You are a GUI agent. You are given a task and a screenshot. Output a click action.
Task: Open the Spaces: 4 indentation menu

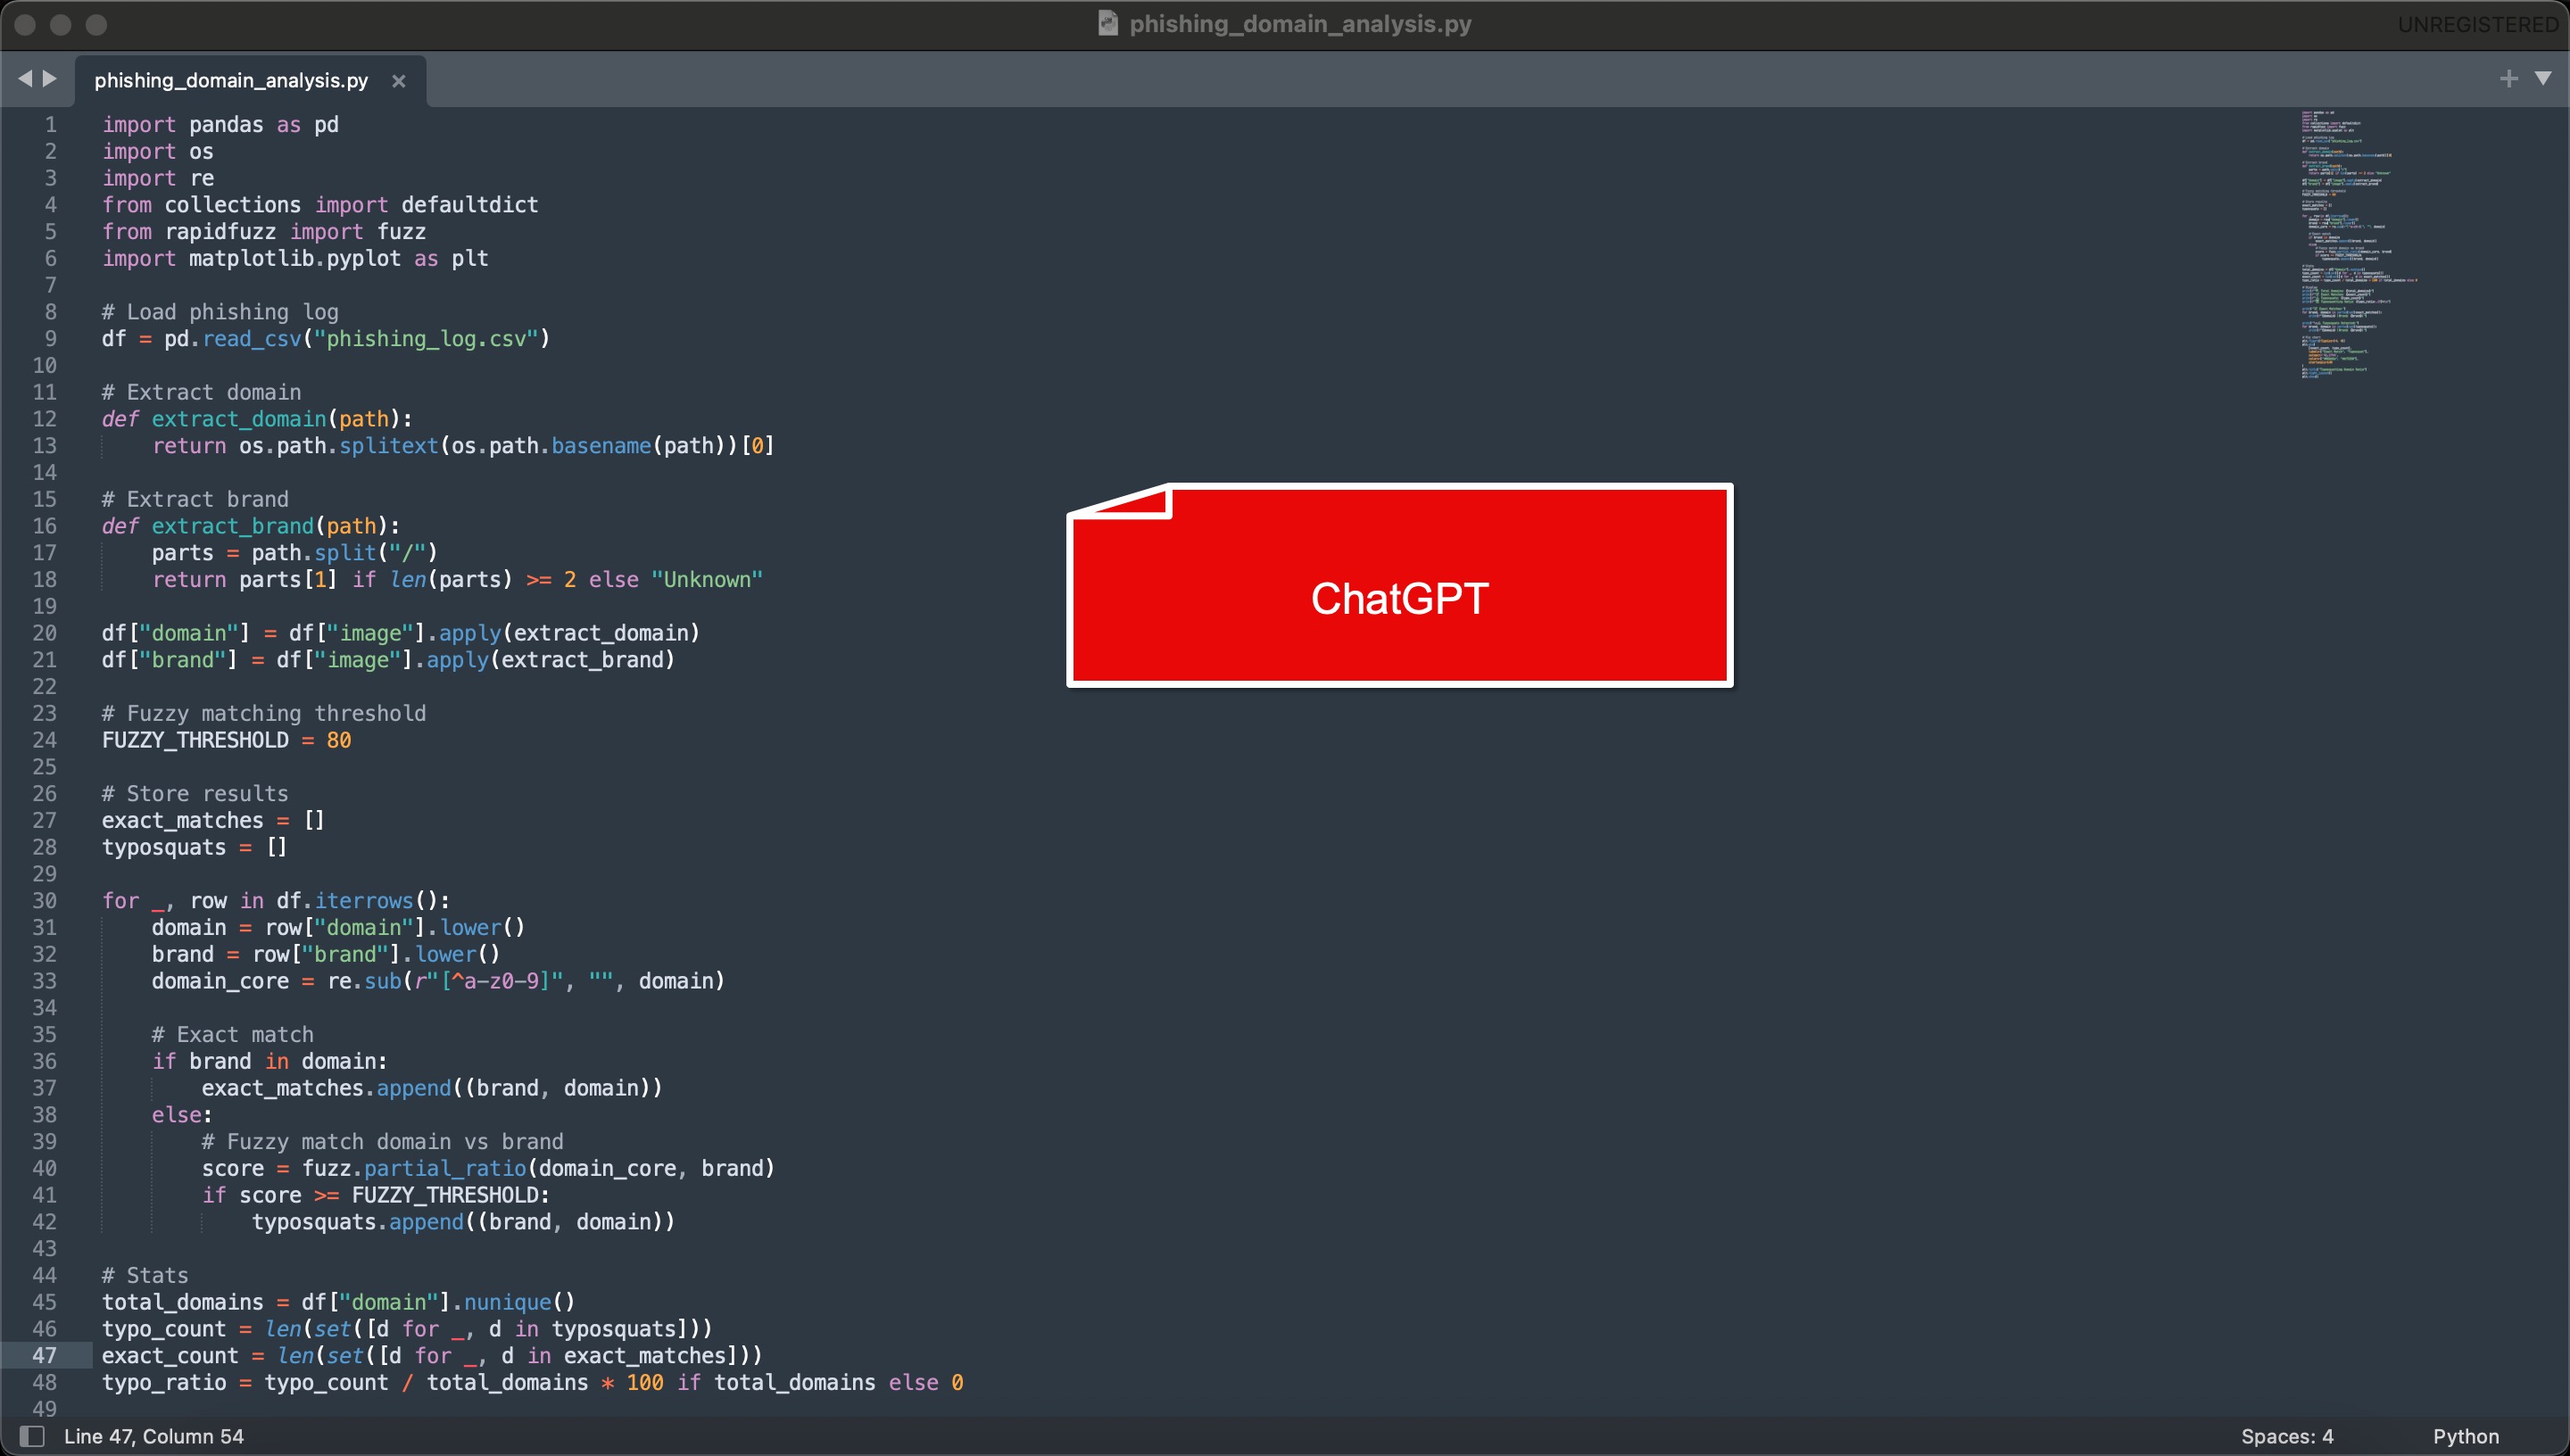point(2287,1436)
